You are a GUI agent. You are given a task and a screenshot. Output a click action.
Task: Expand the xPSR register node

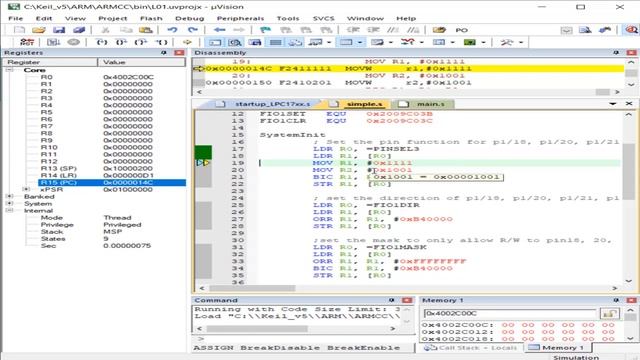[x=27, y=189]
